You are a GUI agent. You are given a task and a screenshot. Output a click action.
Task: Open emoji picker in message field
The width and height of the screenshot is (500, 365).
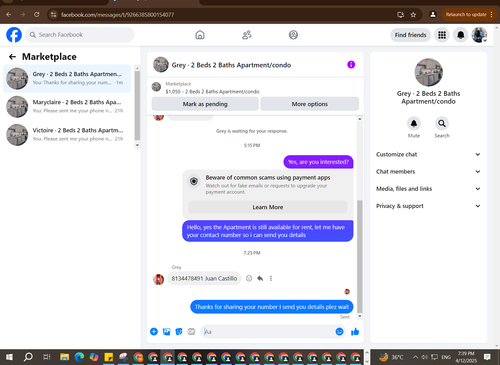(x=339, y=332)
